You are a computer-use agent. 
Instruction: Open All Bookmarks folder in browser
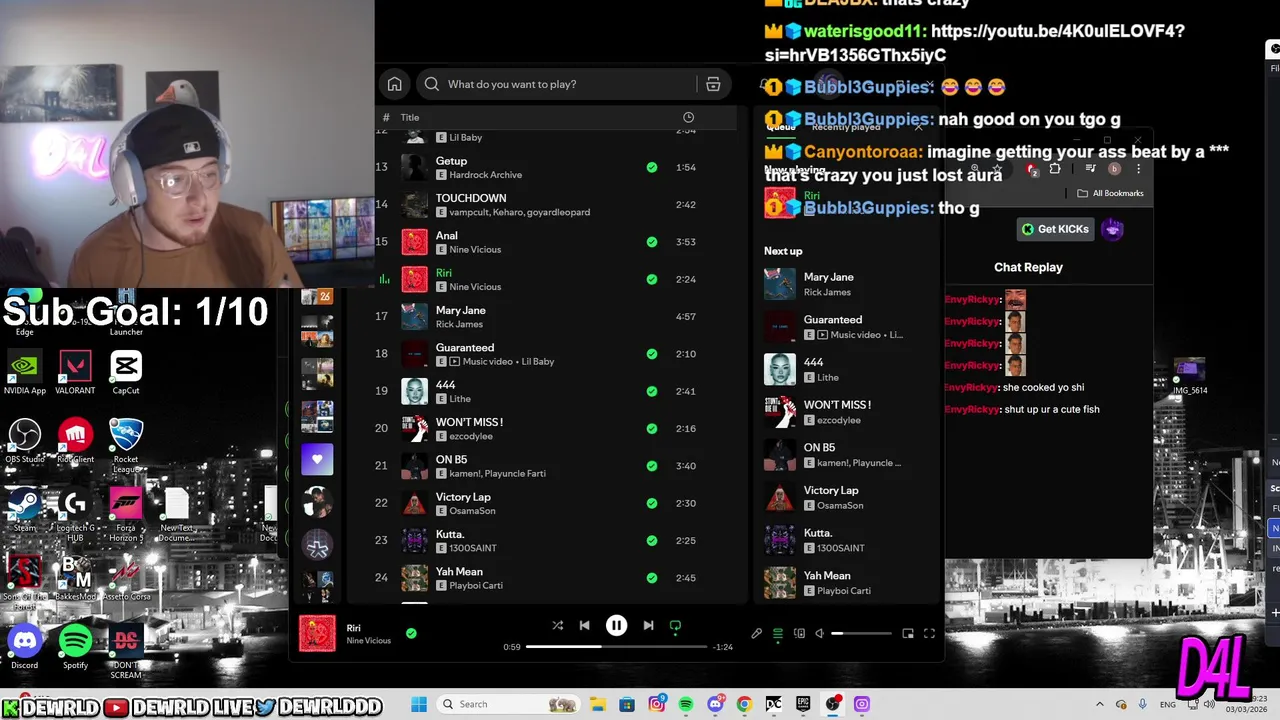click(x=1110, y=193)
